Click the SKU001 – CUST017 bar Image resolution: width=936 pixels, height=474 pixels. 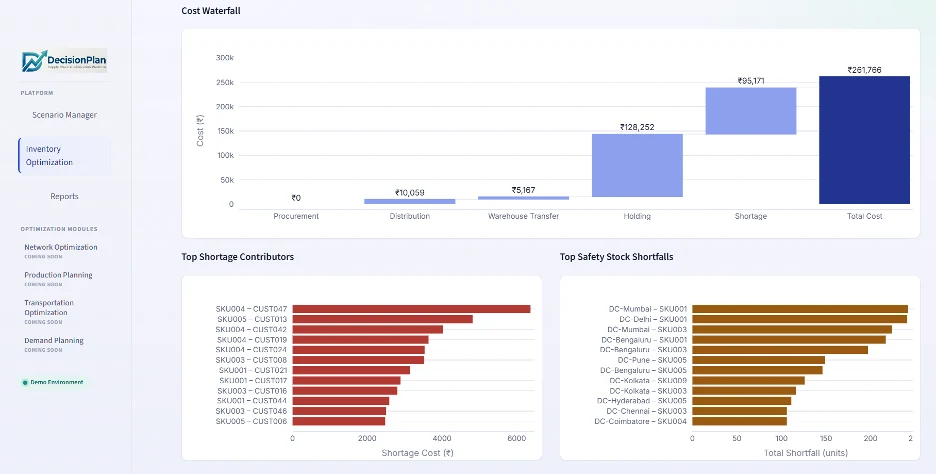(x=346, y=380)
